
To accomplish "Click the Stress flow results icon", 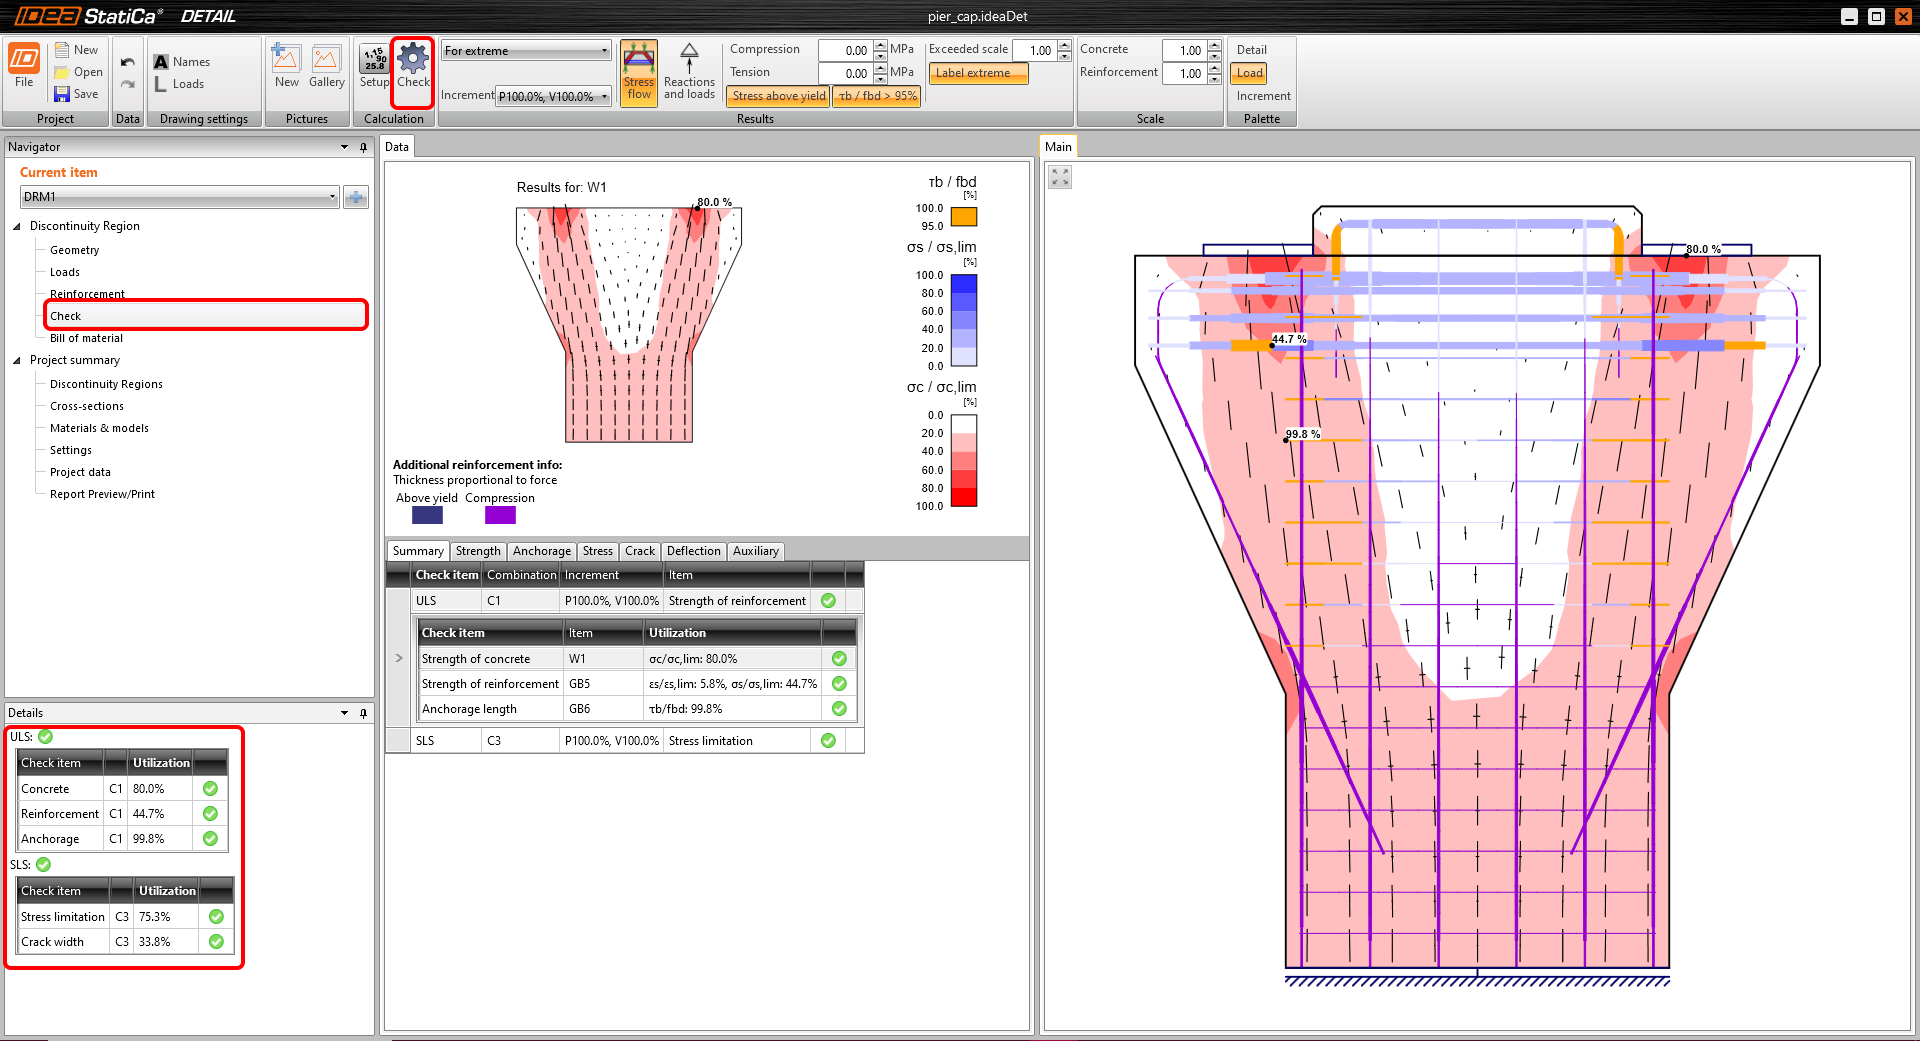I will point(639,72).
